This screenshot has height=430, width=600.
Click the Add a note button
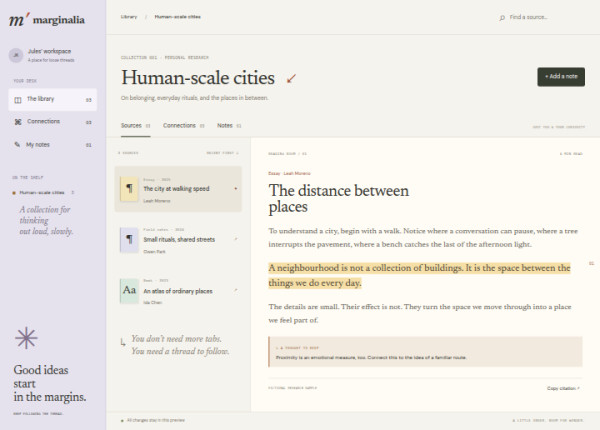561,77
